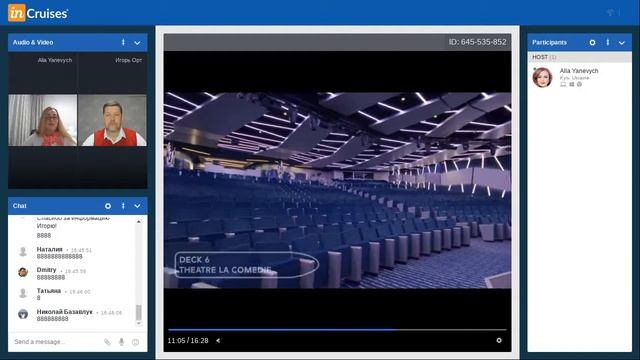Click the Deck 6 Theatre La Comedie caption
The height and width of the screenshot is (360, 640).
247,265
